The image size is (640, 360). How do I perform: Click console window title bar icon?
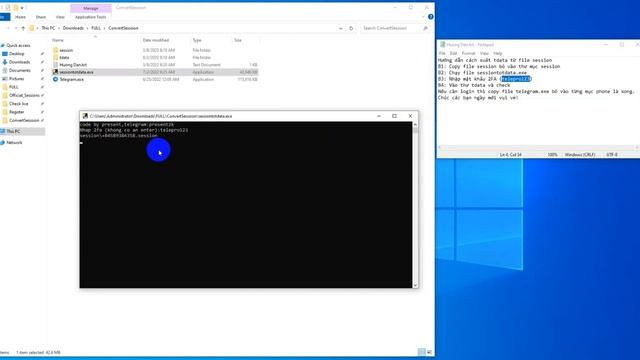[85, 116]
